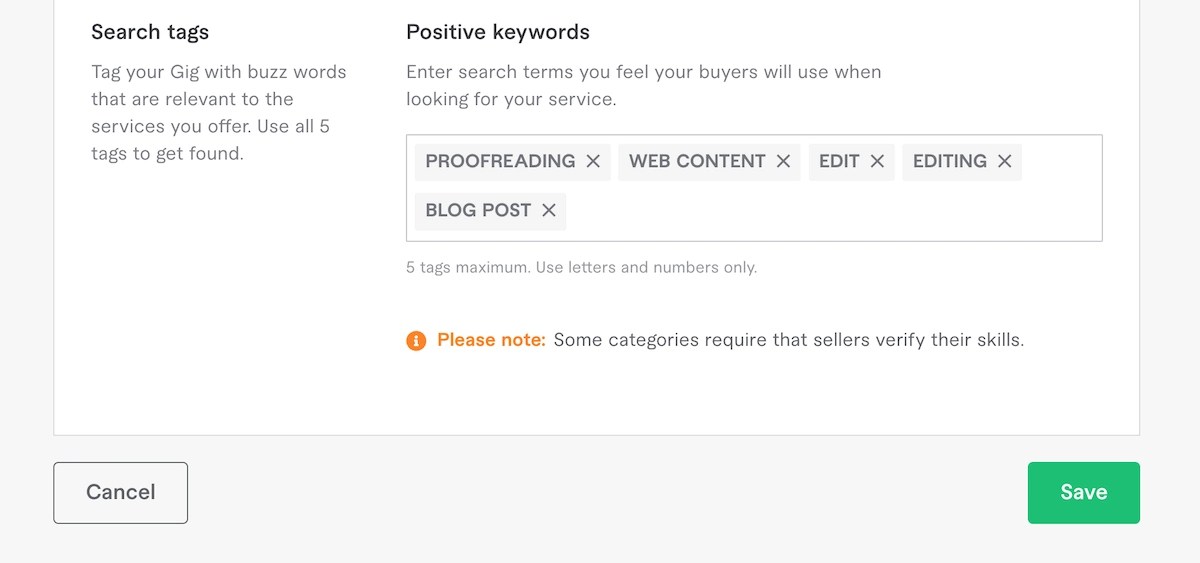Viewport: 1200px width, 563px height.
Task: Select the PROOFREADING tag label
Action: (x=500, y=161)
